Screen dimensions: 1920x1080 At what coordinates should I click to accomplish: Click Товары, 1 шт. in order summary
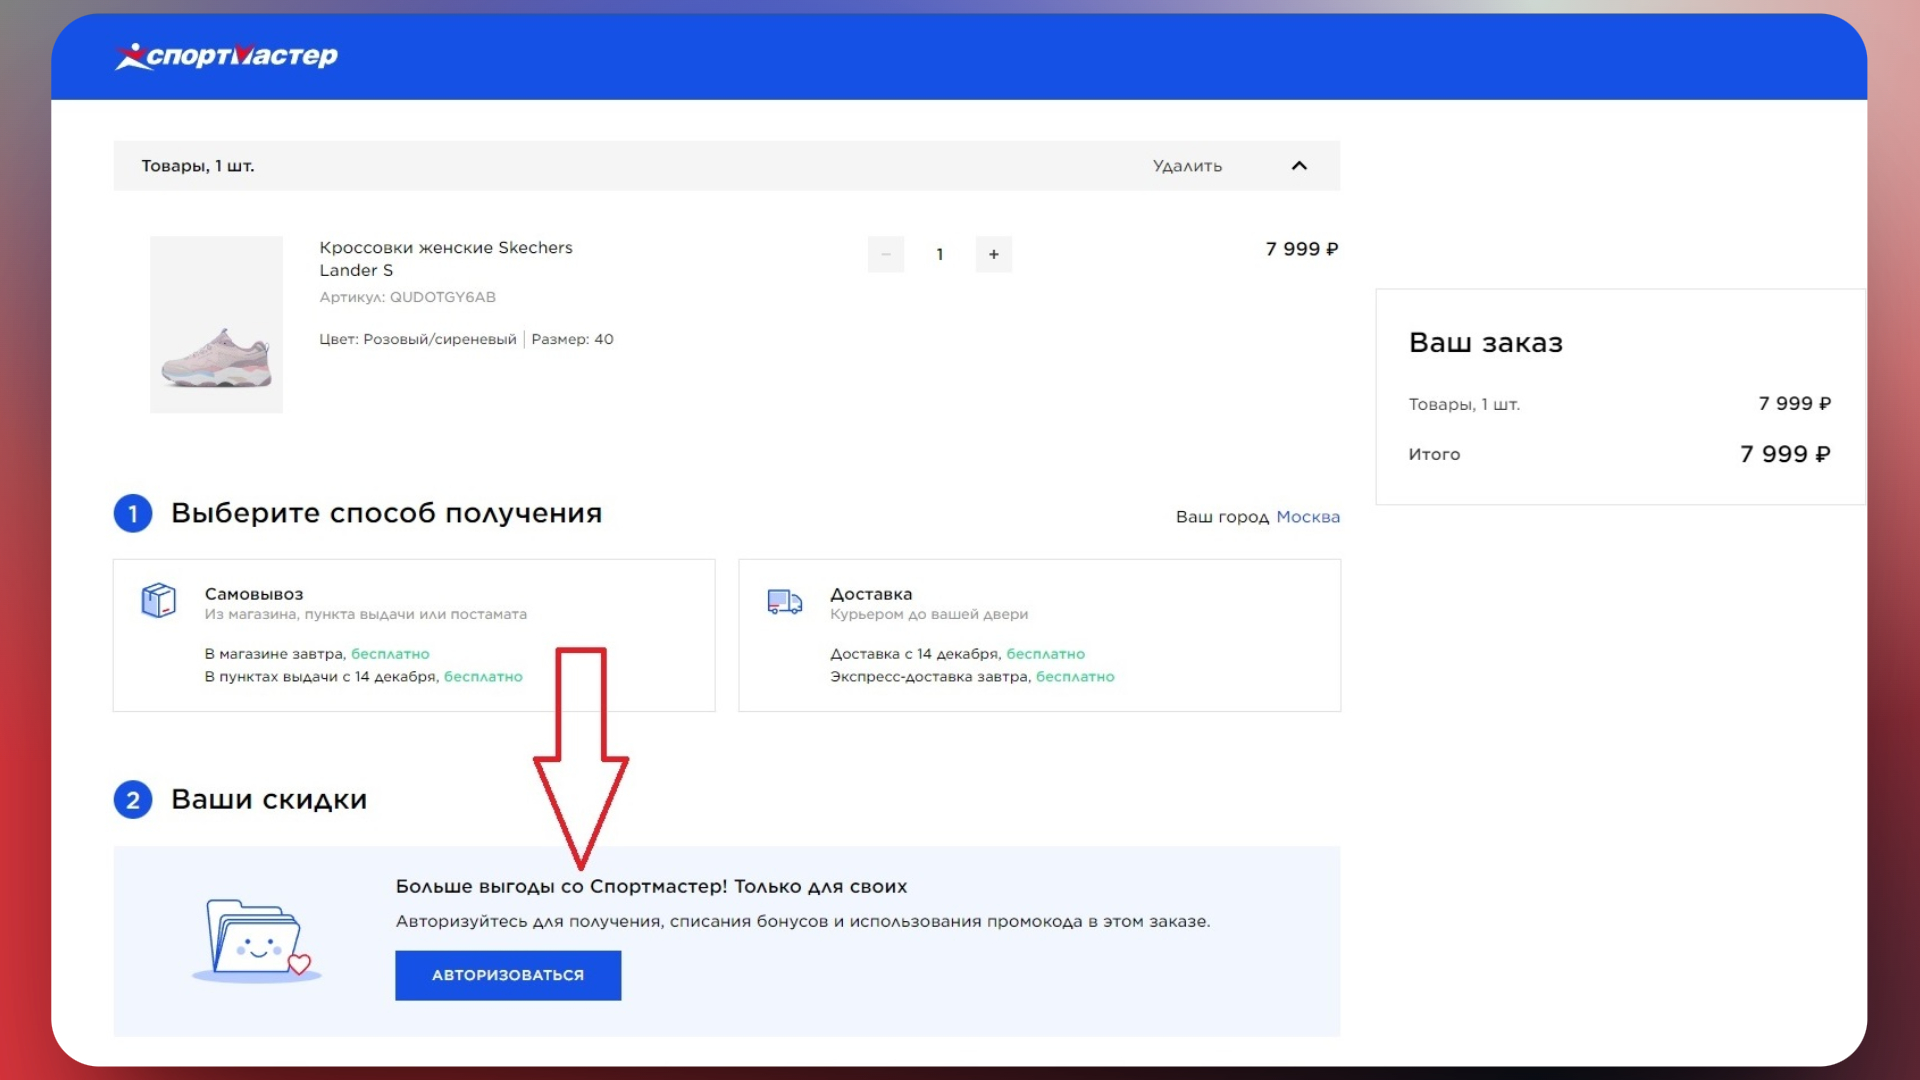point(1464,404)
